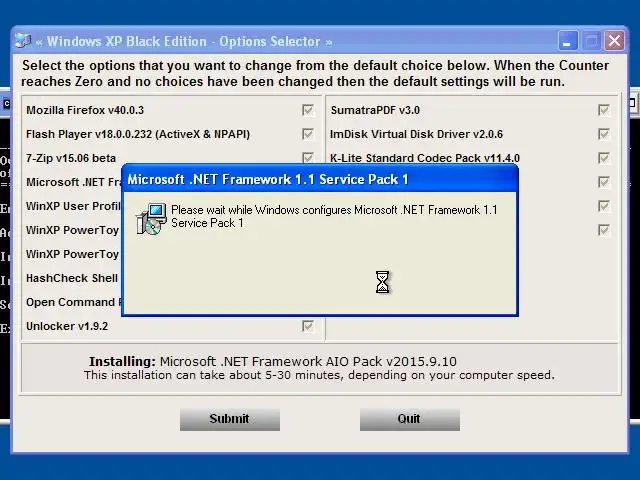640x480 pixels.
Task: Click the disabled maximize button
Action: click(x=591, y=41)
